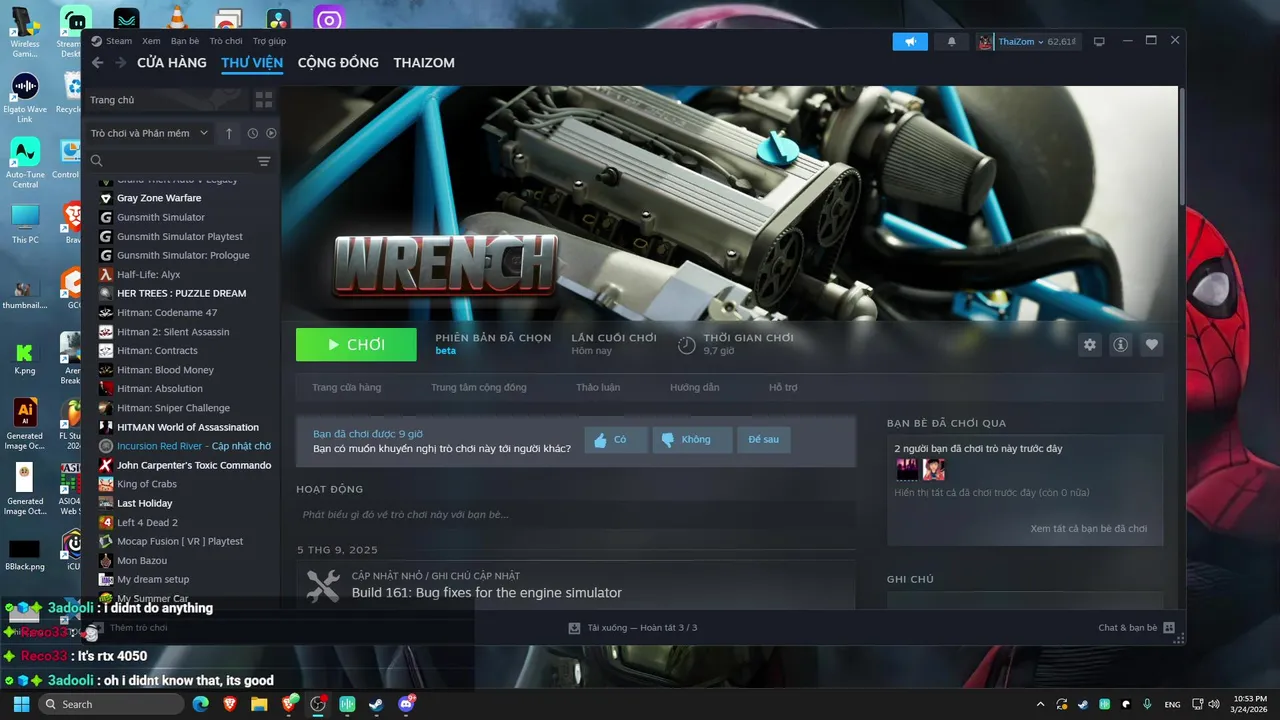Expand the Trò chơi và Phần mềm dropdown
Viewport: 1280px width, 720px height.
point(149,133)
